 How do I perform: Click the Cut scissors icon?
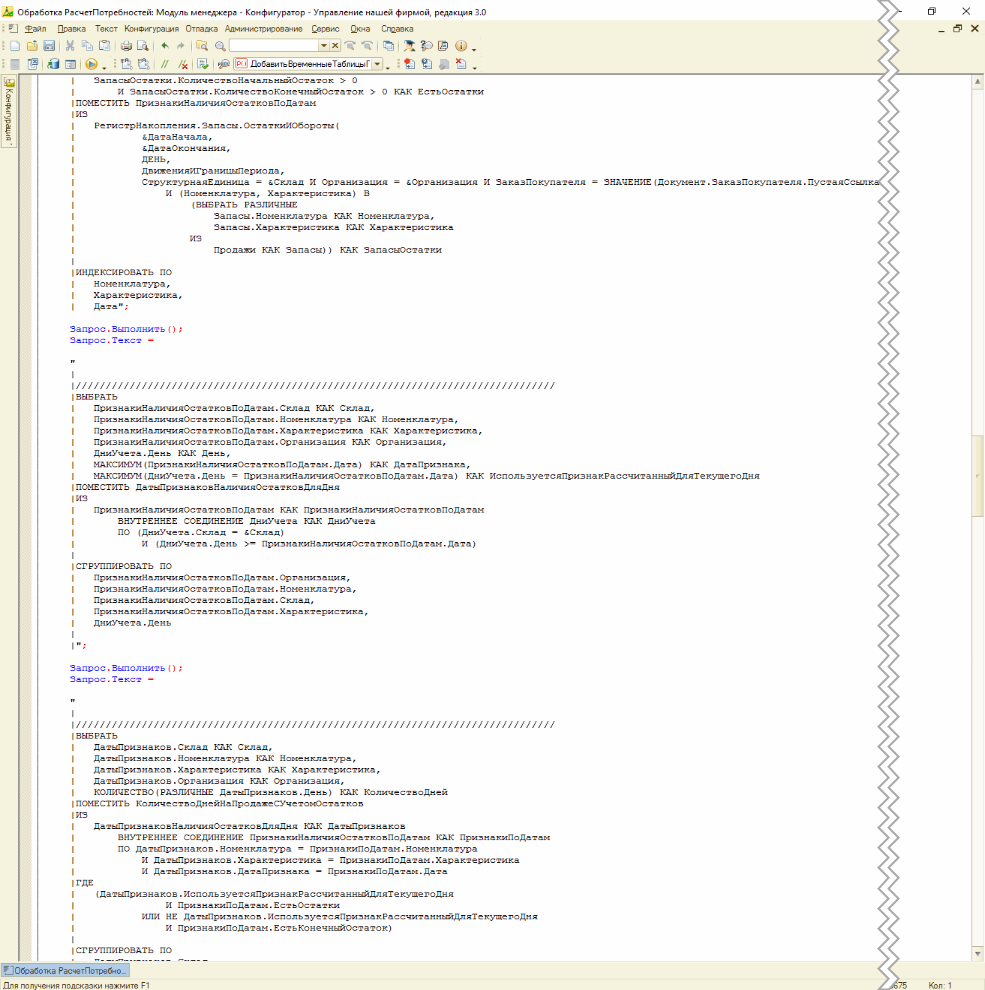70,46
